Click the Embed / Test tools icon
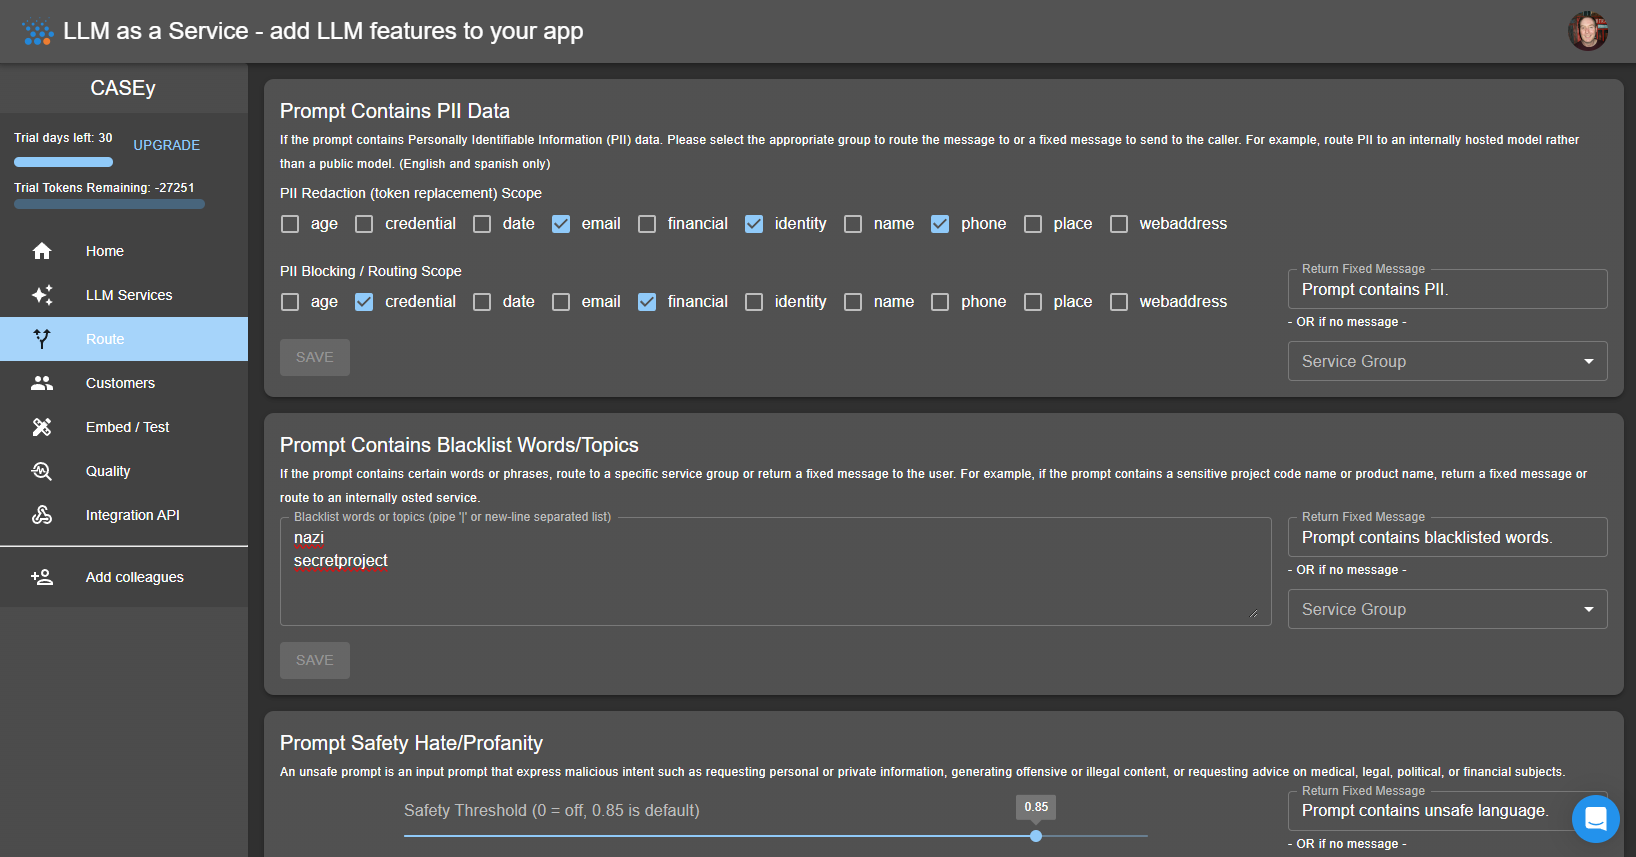Viewport: 1636px width, 857px height. tap(42, 427)
